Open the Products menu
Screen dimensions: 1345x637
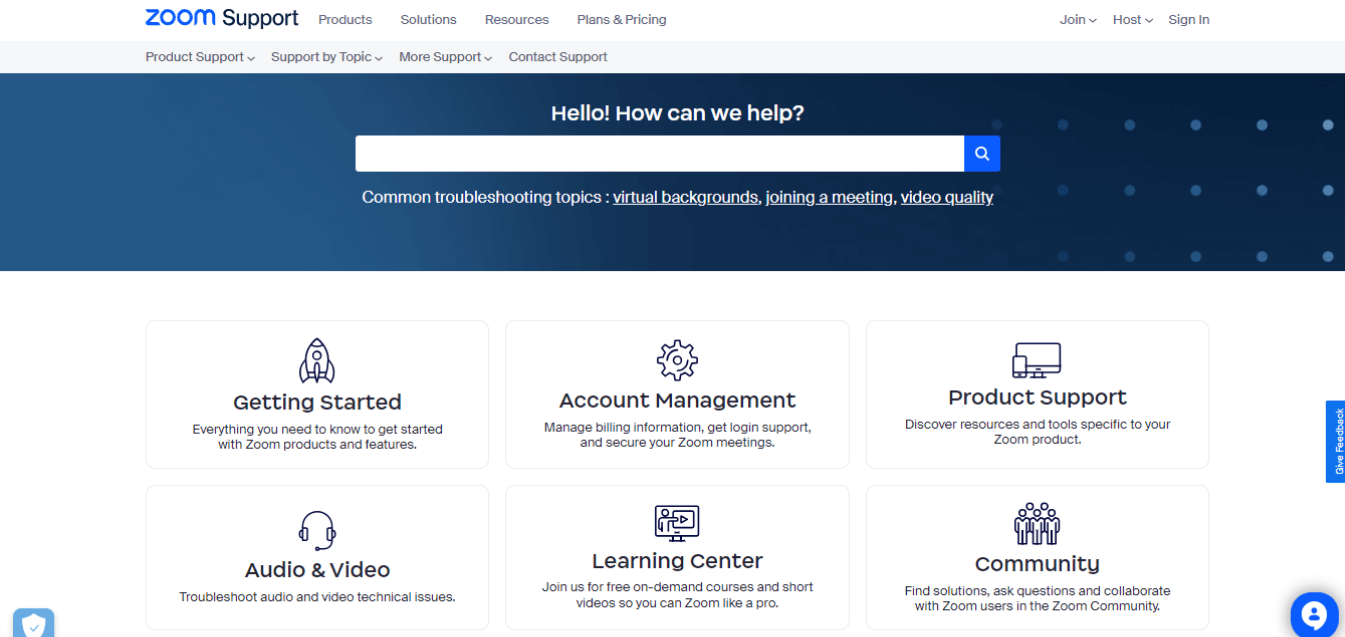(x=345, y=20)
